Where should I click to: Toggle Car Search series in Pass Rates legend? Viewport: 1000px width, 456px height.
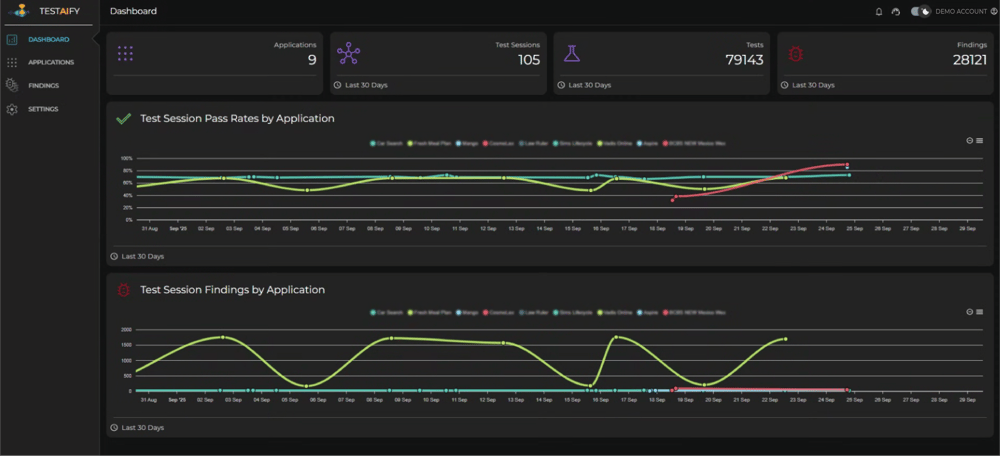pos(385,143)
